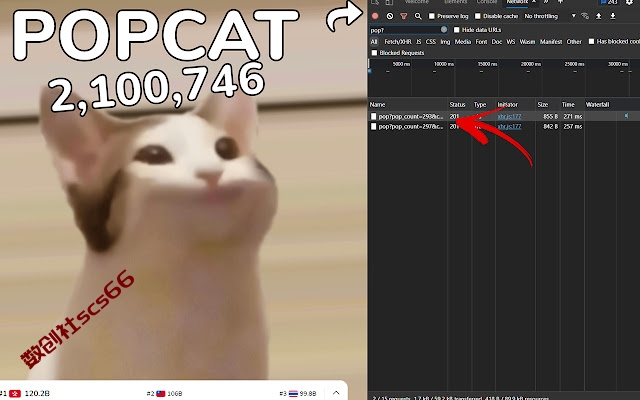This screenshot has width=640, height=400.
Task: Open DevTools settings gear
Action: (629, 2)
